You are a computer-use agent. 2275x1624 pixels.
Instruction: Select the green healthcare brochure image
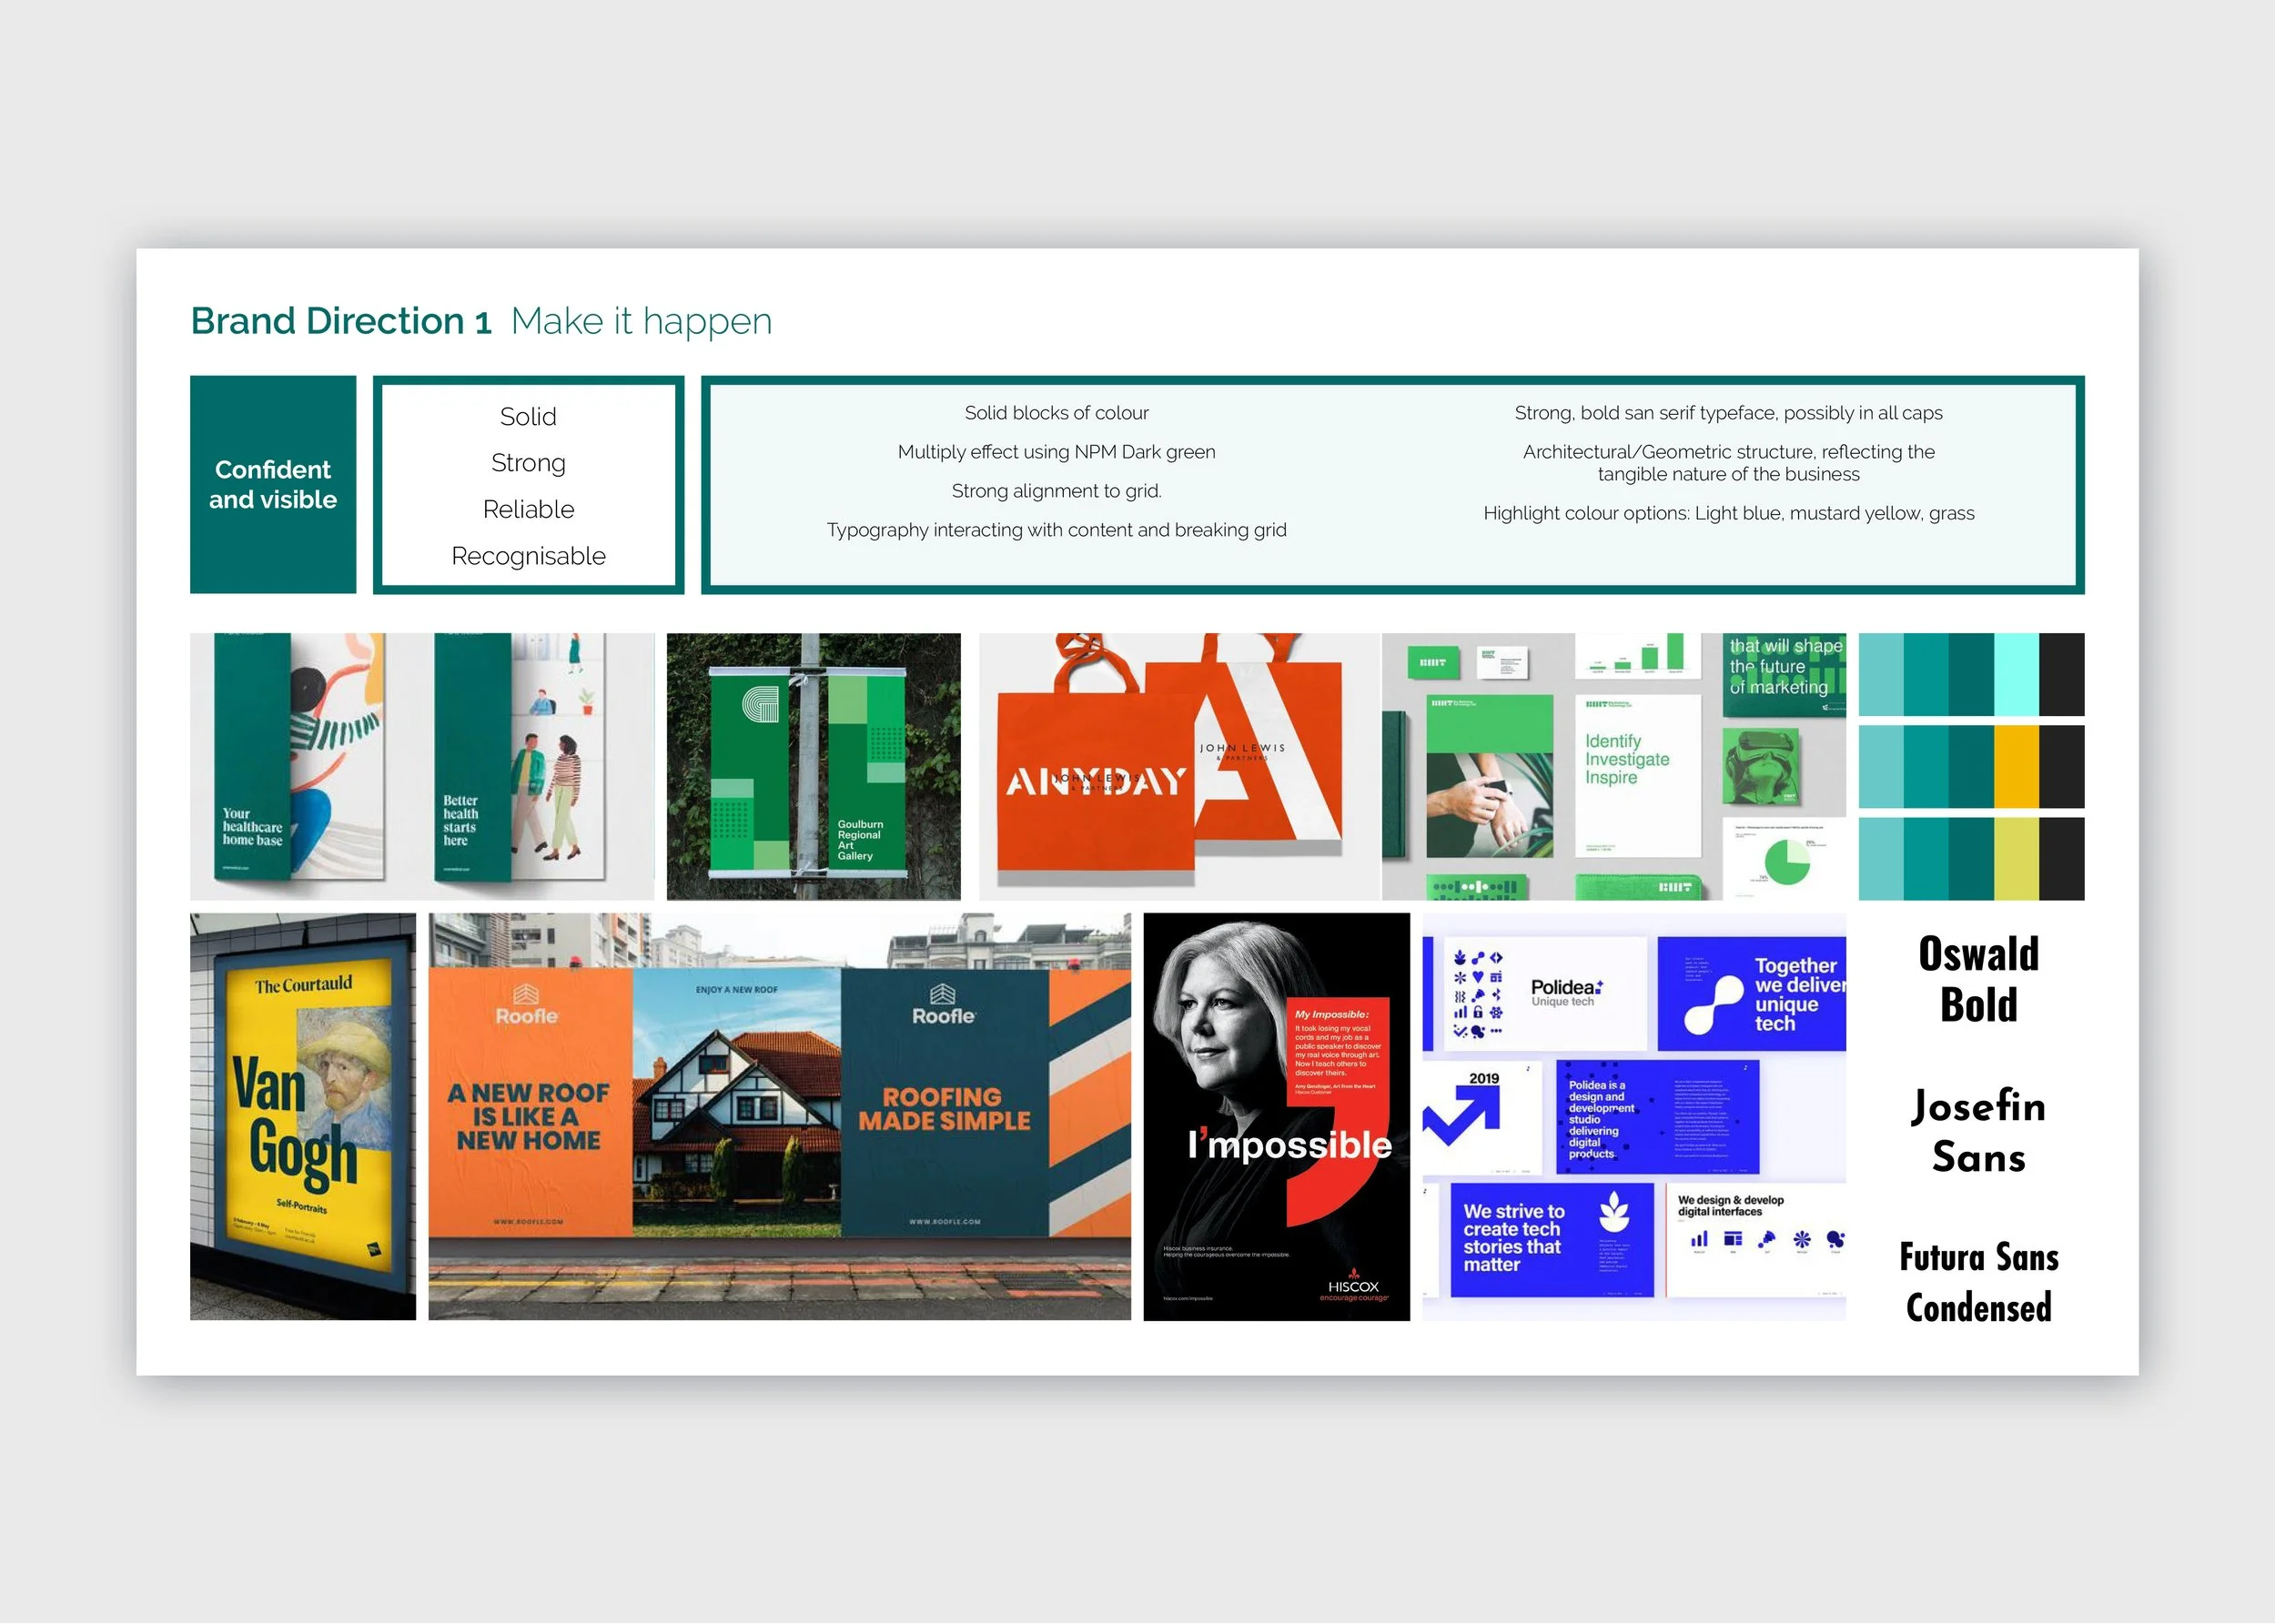[x=421, y=766]
